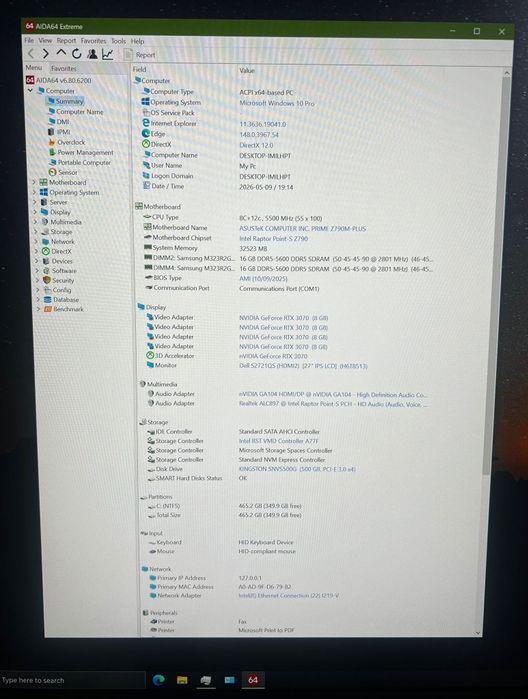Screen dimensions: 528x699
Task: Open the View menu
Action: 45,40
